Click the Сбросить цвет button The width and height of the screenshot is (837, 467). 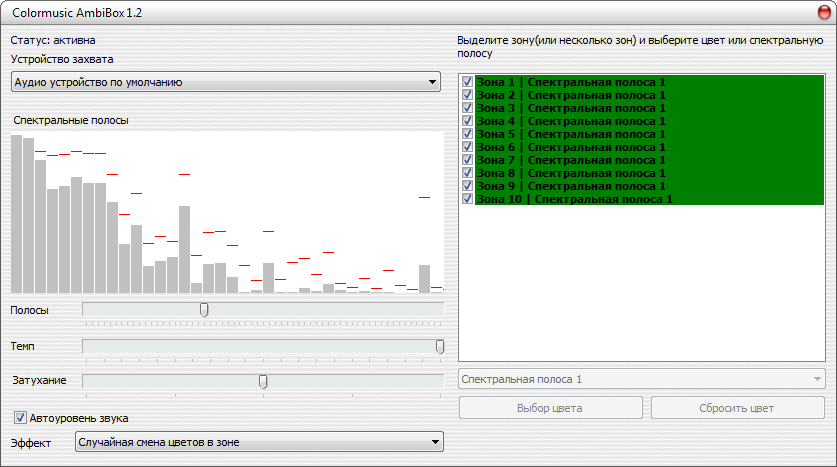point(737,408)
